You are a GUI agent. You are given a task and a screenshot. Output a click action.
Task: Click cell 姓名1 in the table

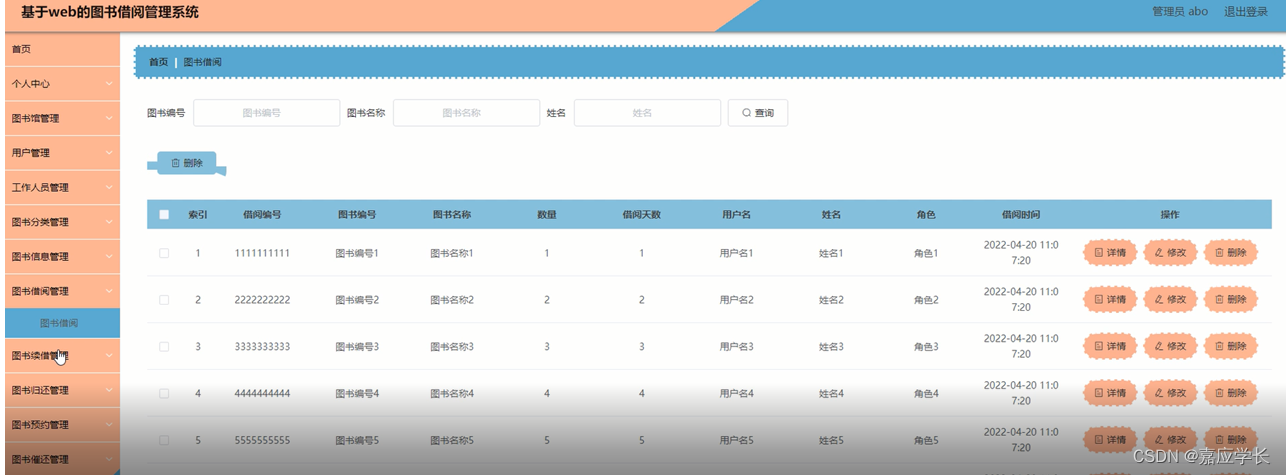[831, 253]
